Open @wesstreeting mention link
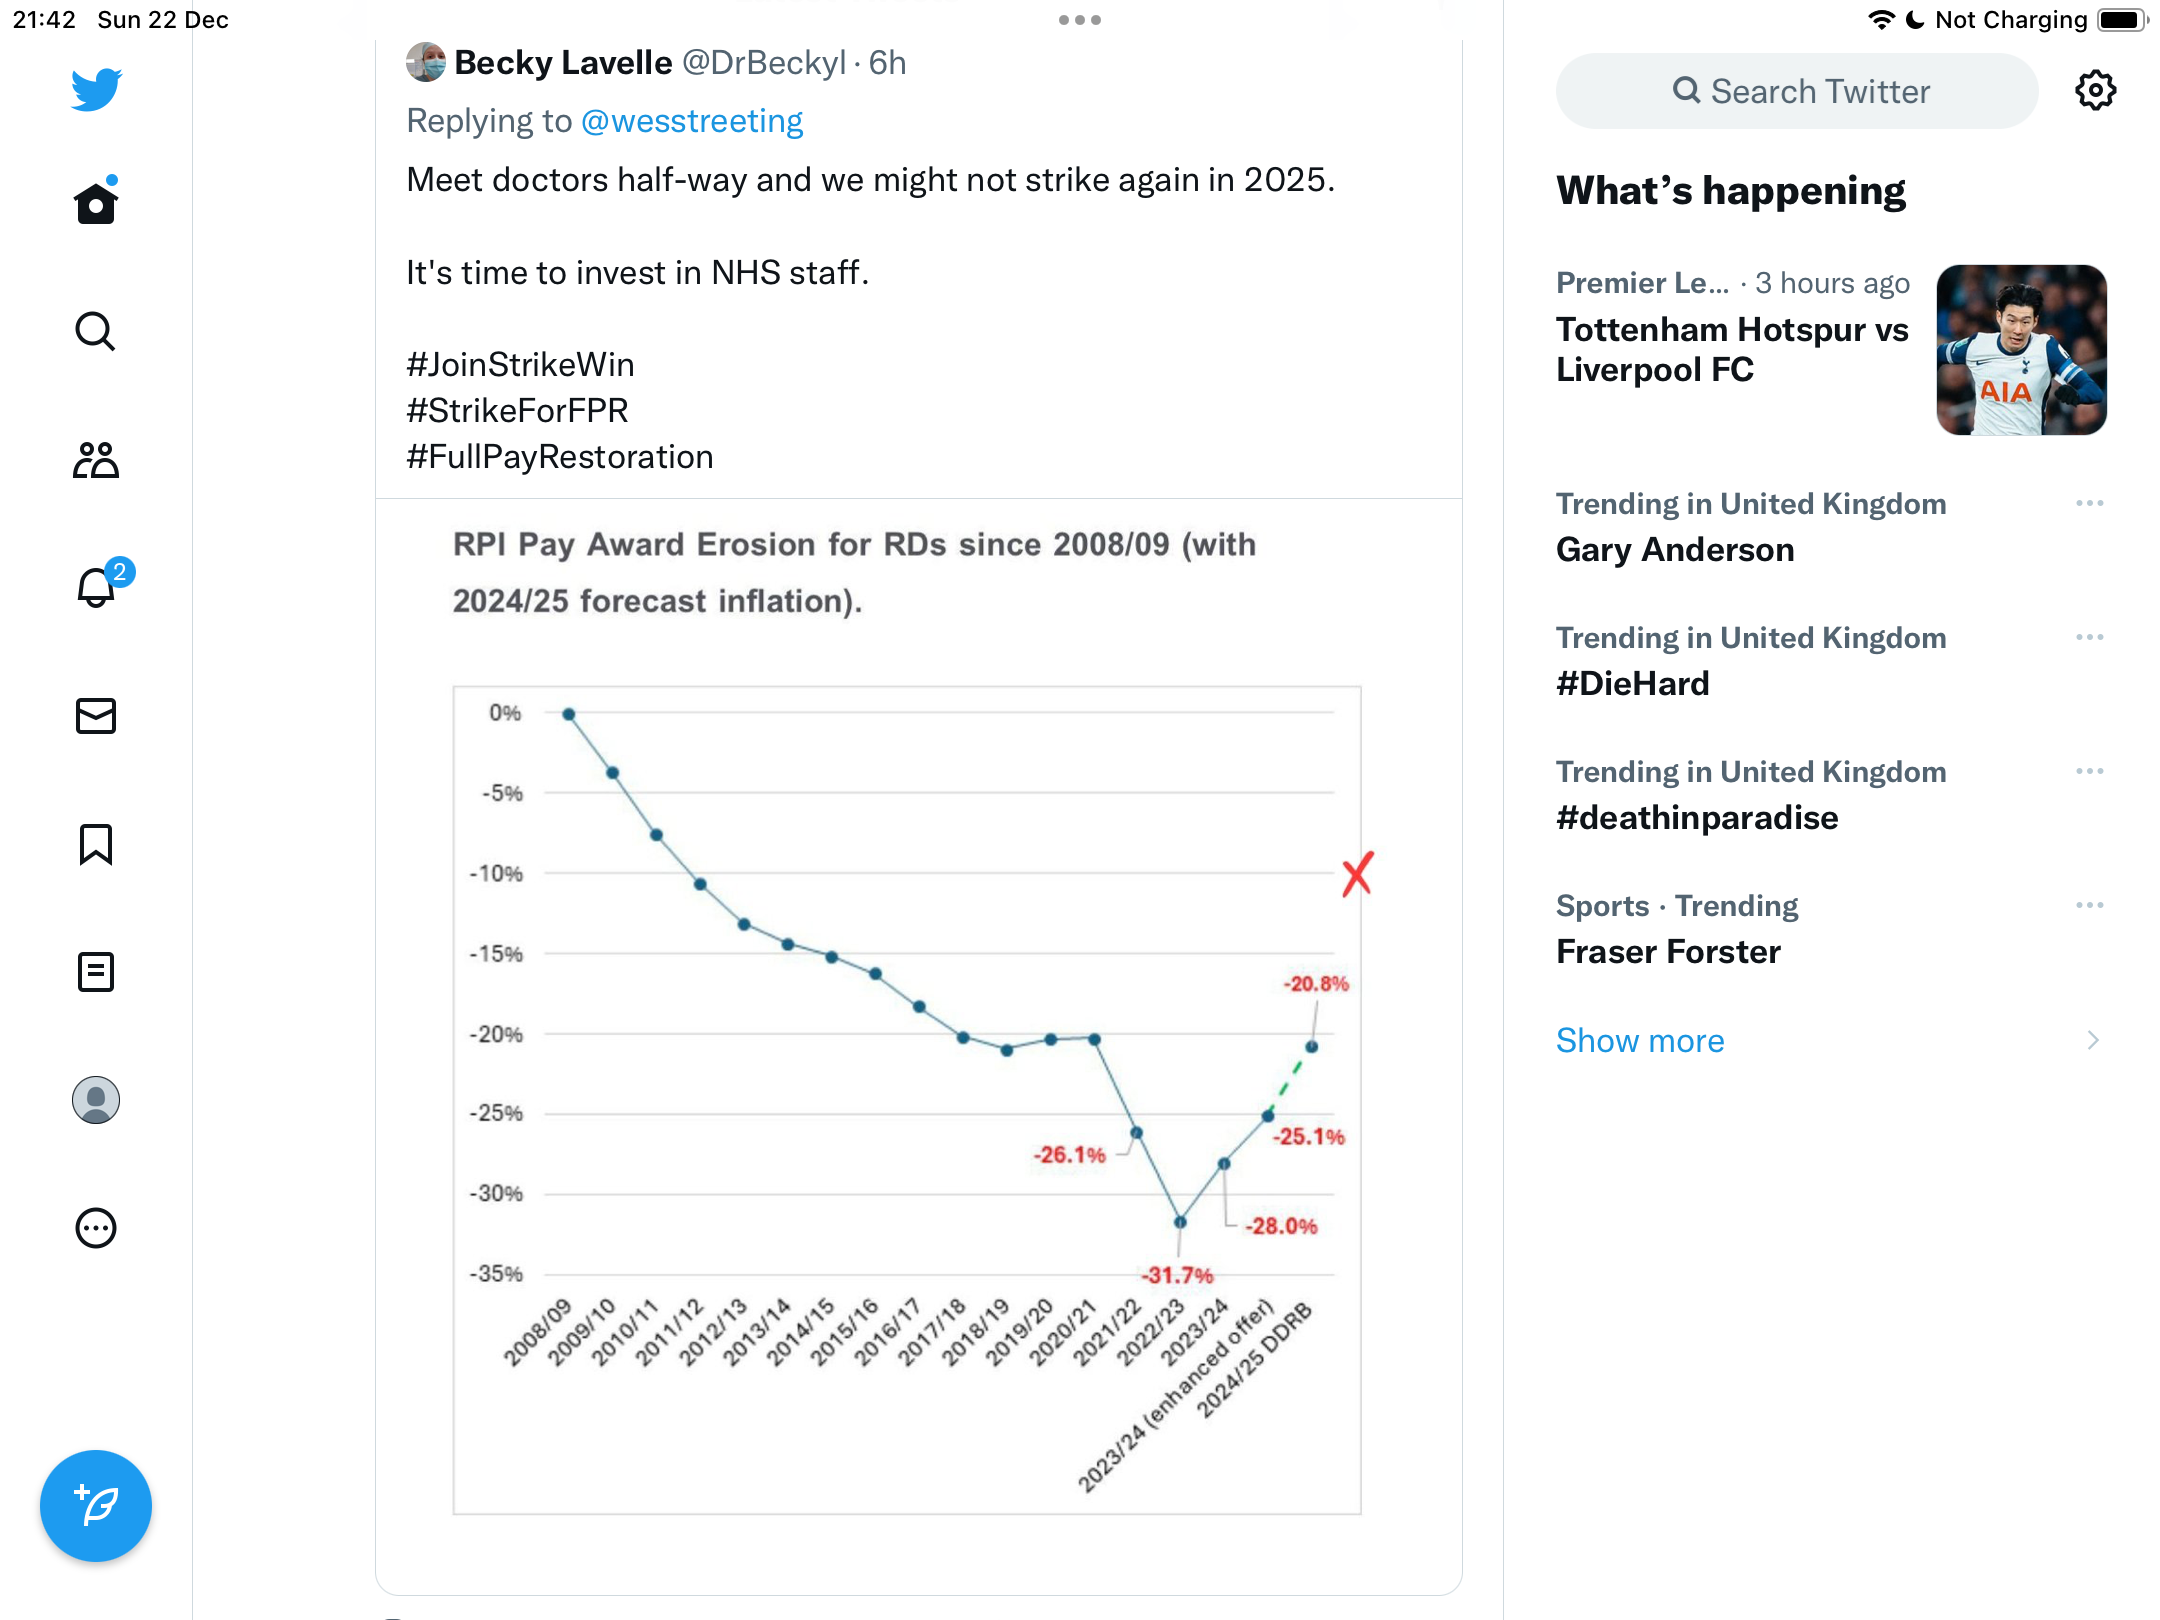 tap(692, 121)
